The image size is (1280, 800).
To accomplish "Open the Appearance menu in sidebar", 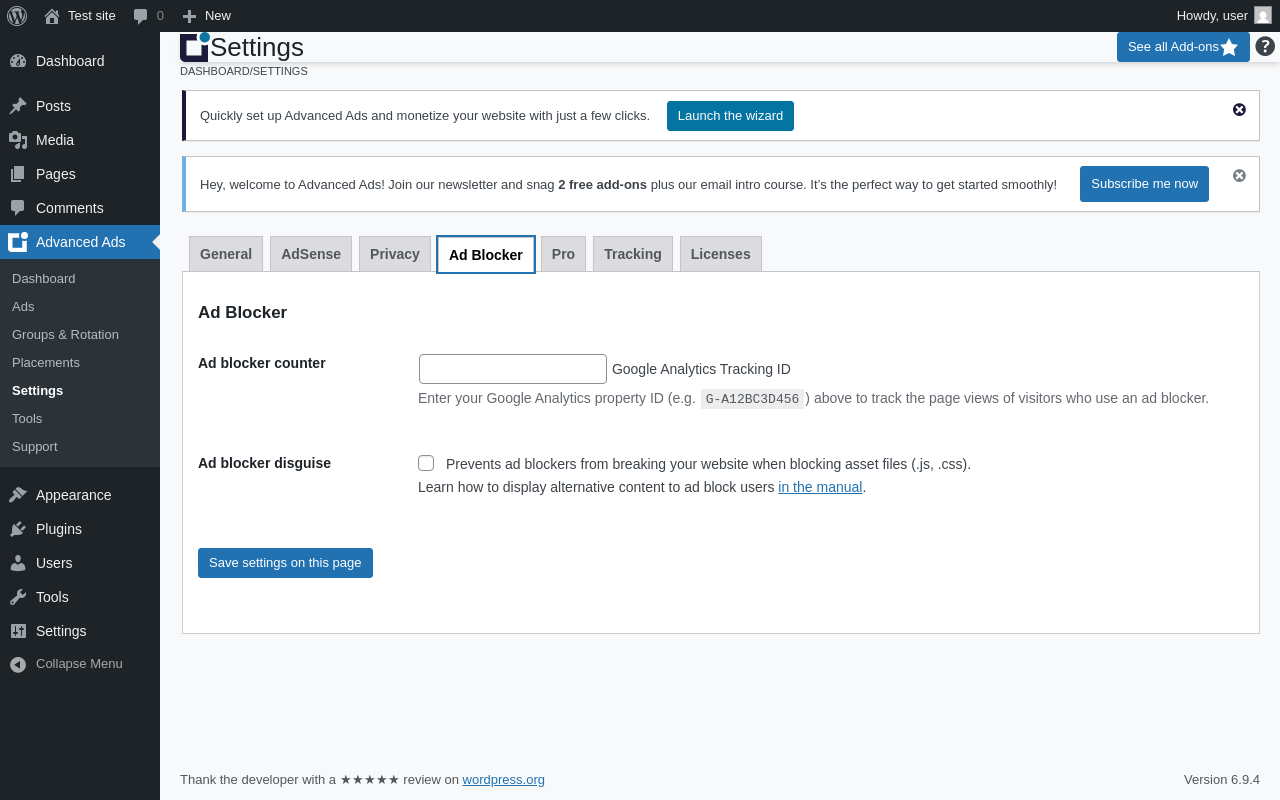I will [x=73, y=495].
